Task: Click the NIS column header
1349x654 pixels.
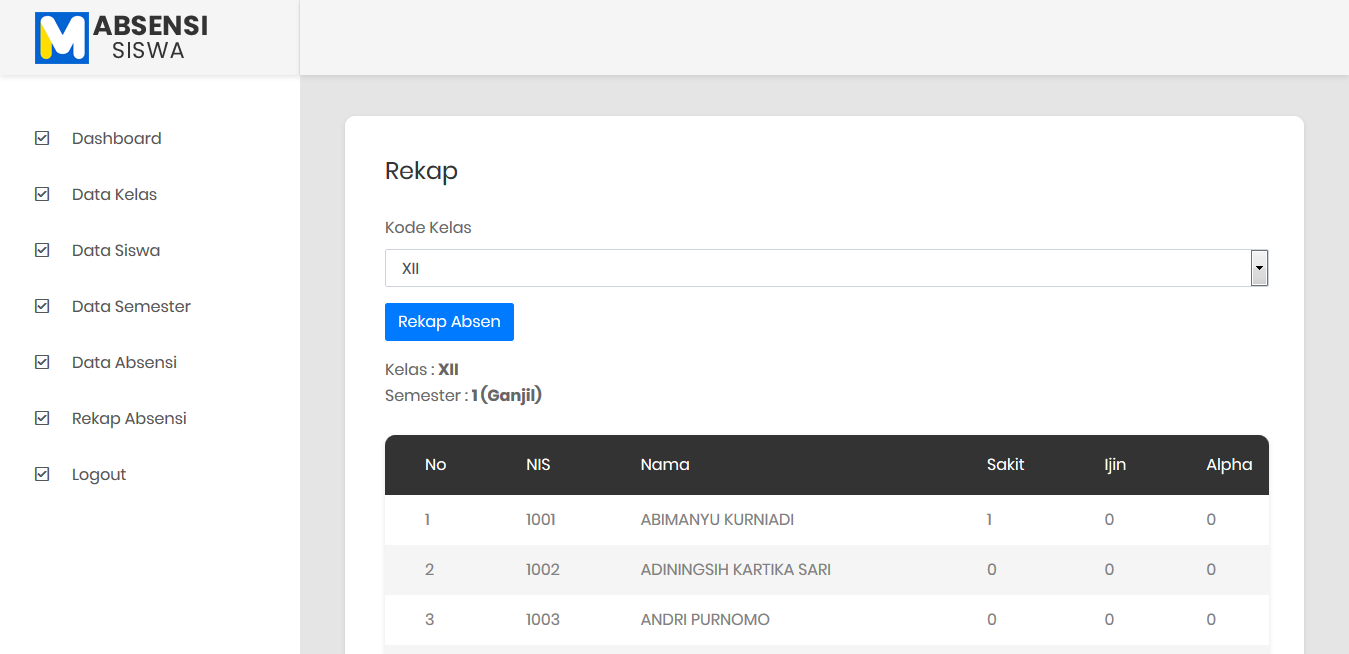Action: pyautogui.click(x=538, y=464)
